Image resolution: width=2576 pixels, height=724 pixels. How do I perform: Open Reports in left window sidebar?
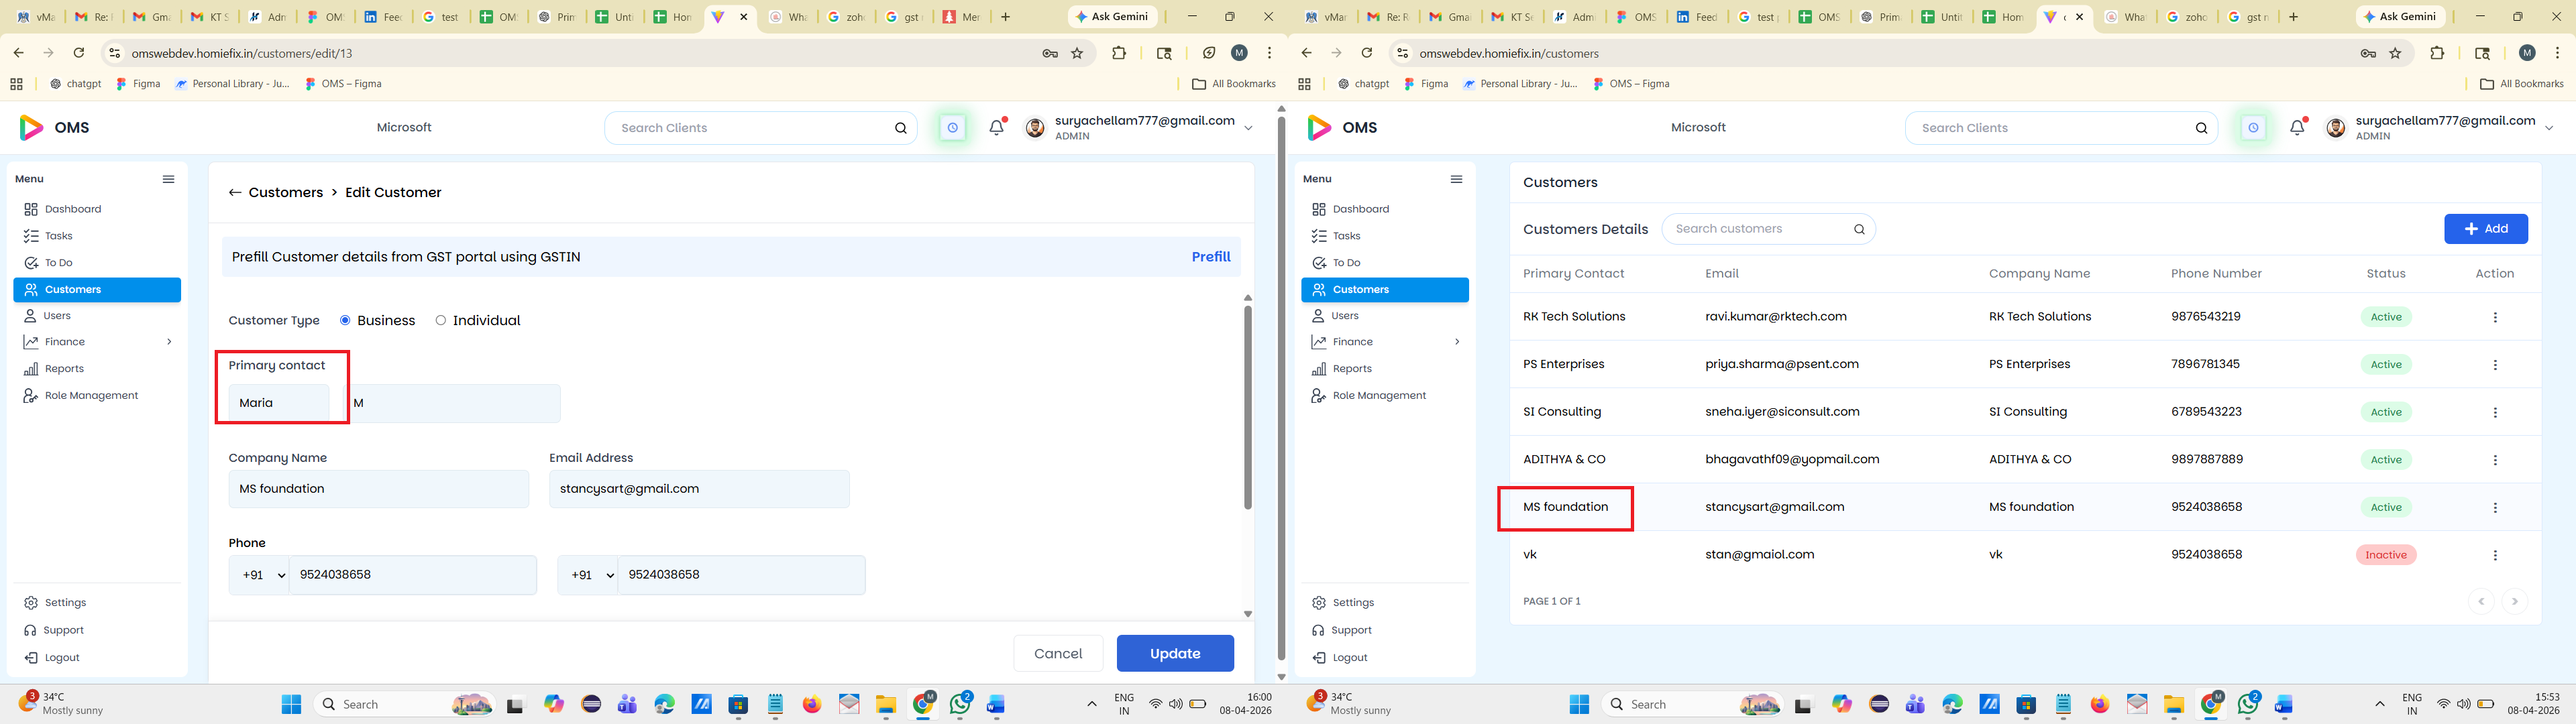tap(64, 369)
